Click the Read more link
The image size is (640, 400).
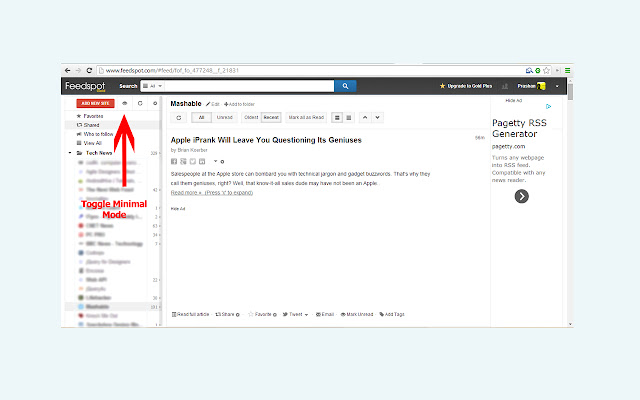tap(212, 193)
